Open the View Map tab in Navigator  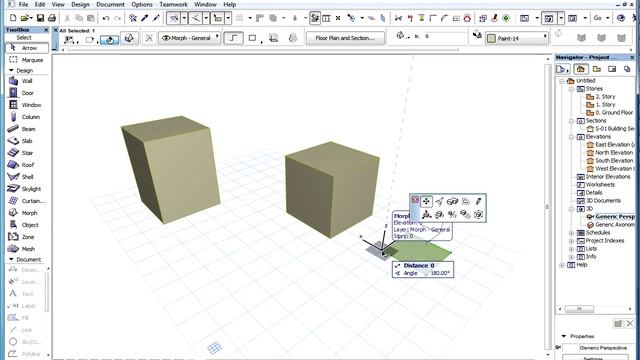click(596, 69)
